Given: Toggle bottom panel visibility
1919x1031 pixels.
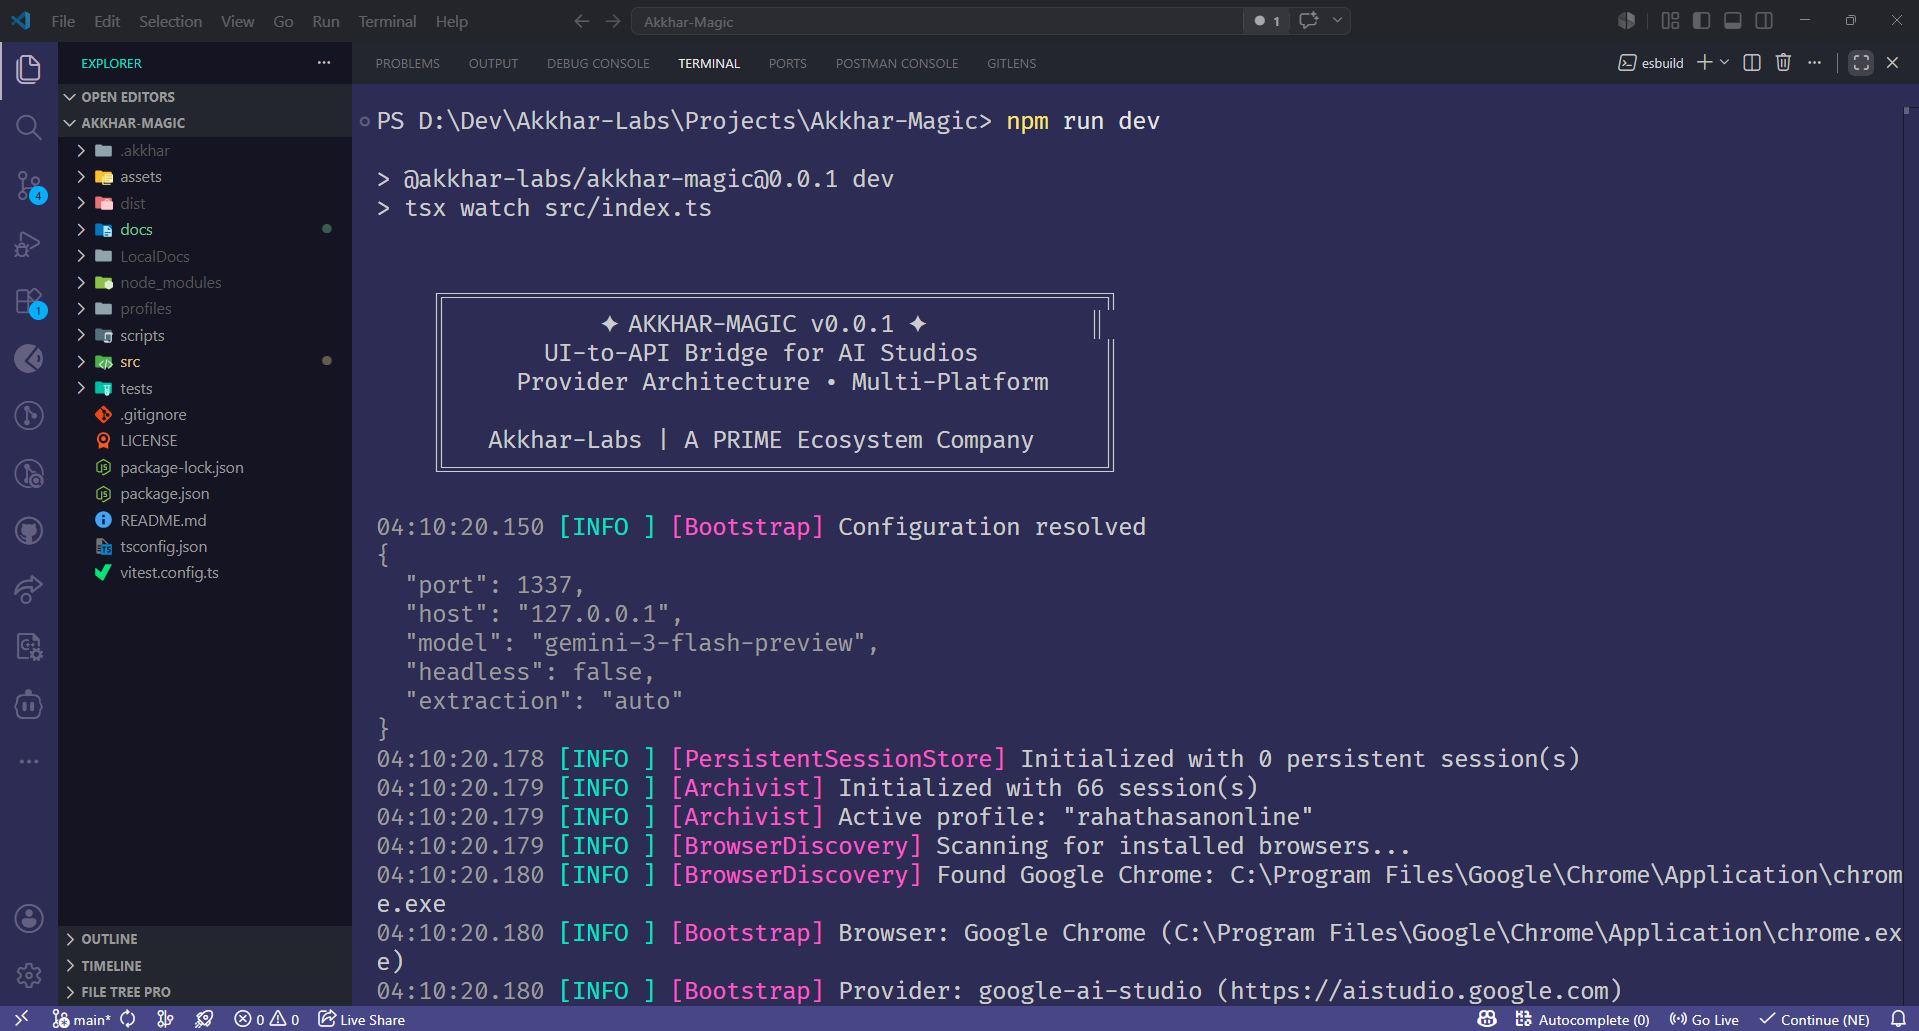Looking at the screenshot, I should 1733,20.
